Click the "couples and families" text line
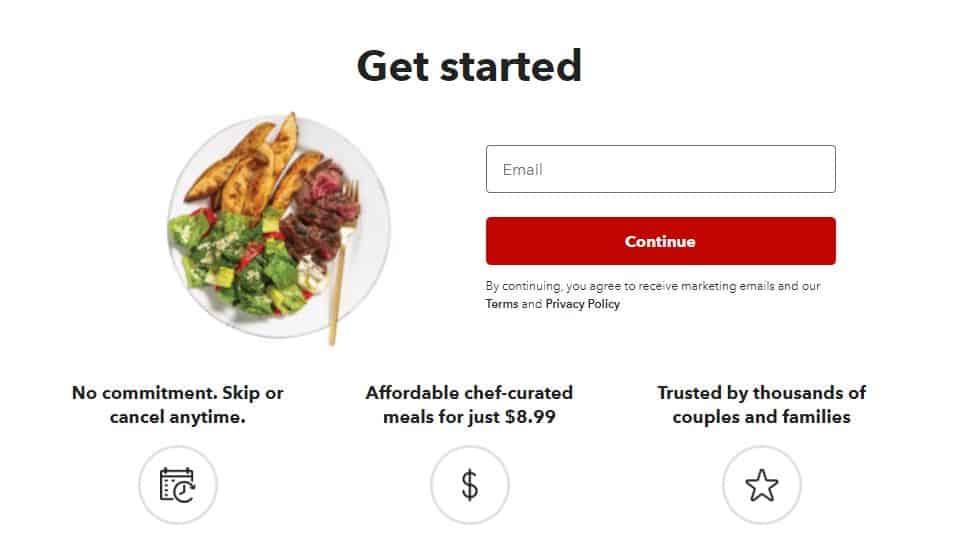This screenshot has width=968, height=554. coord(761,416)
